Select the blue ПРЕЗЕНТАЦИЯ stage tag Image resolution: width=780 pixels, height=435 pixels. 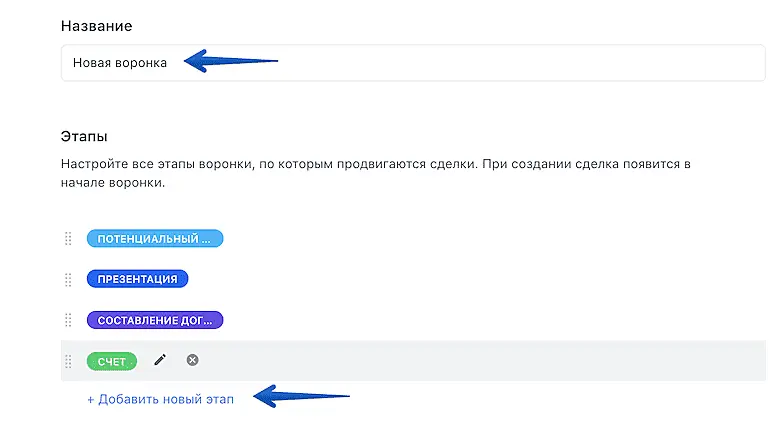(x=138, y=279)
